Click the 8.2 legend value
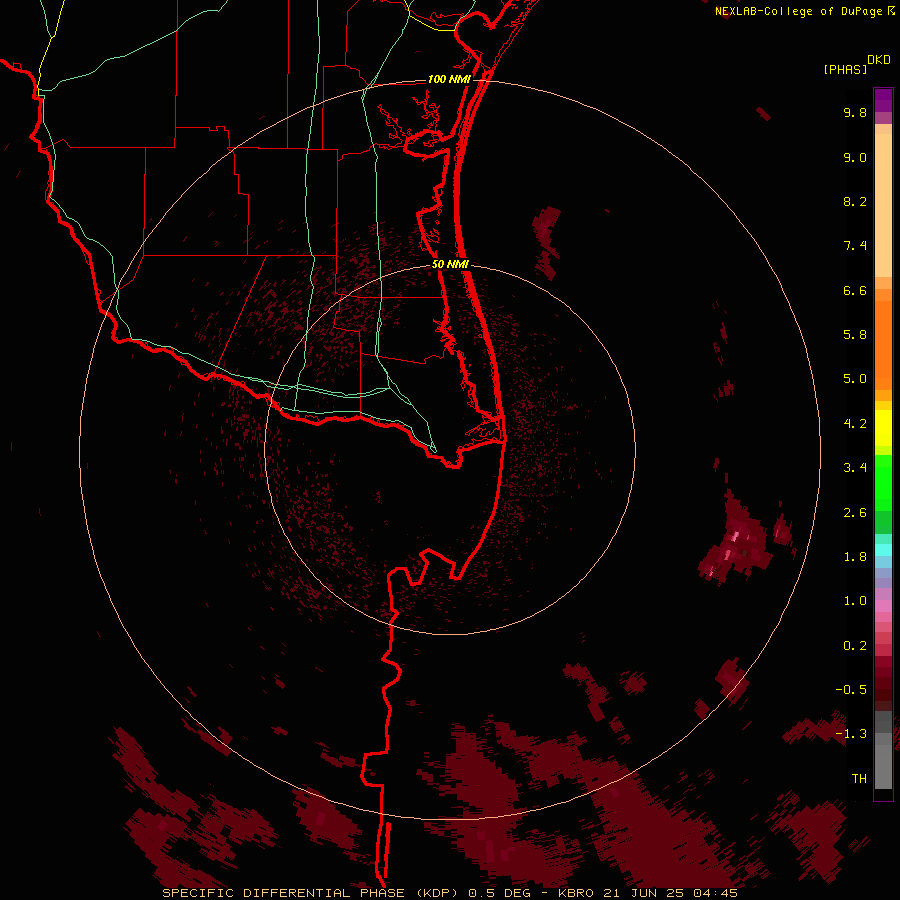 [855, 201]
